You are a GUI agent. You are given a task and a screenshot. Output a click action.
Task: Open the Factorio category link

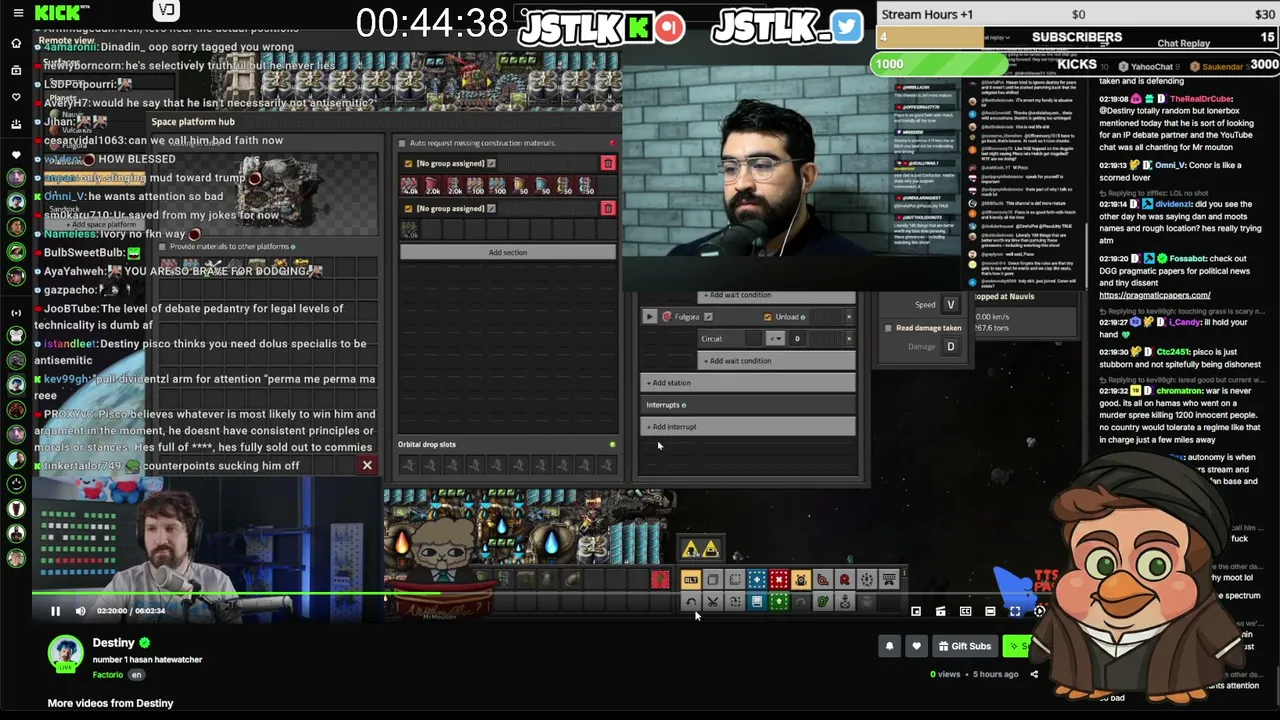pos(108,675)
